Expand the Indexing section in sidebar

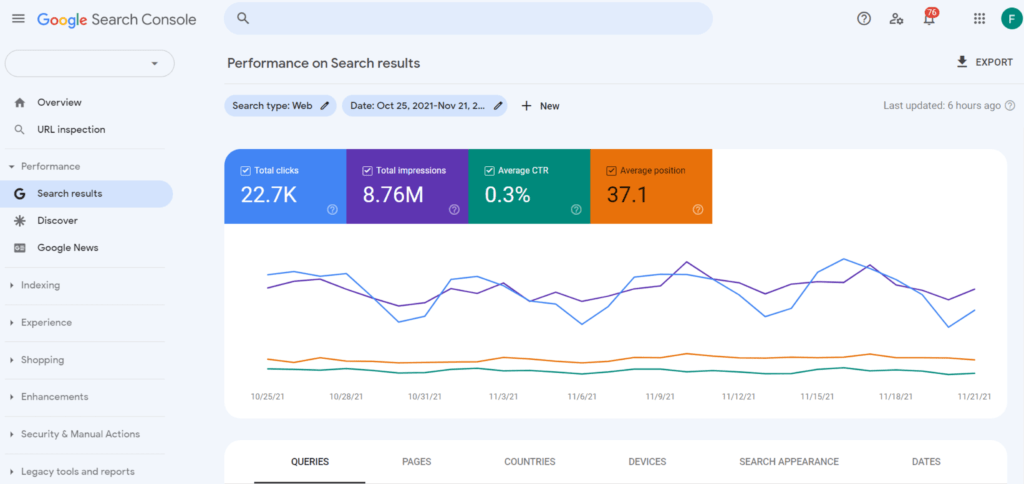[x=40, y=285]
